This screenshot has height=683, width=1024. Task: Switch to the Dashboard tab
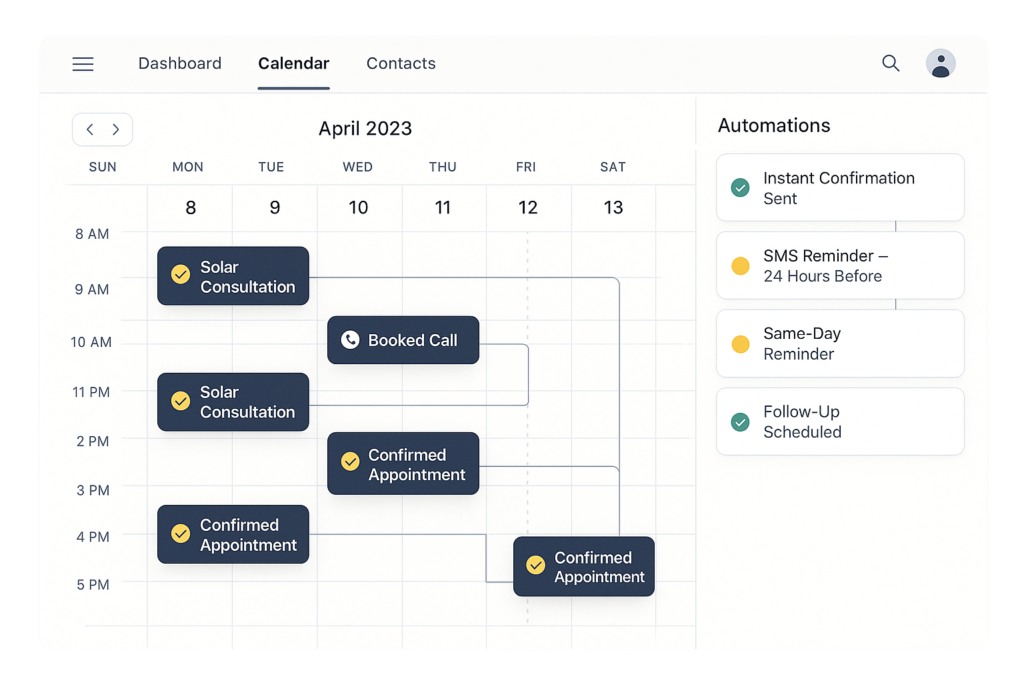tap(180, 64)
